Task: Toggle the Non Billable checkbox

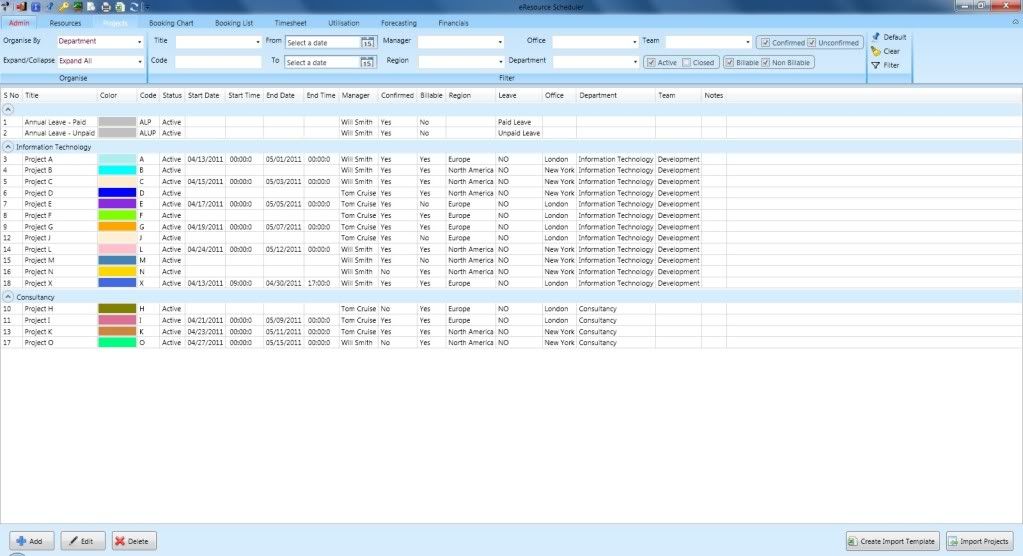Action: (x=765, y=63)
